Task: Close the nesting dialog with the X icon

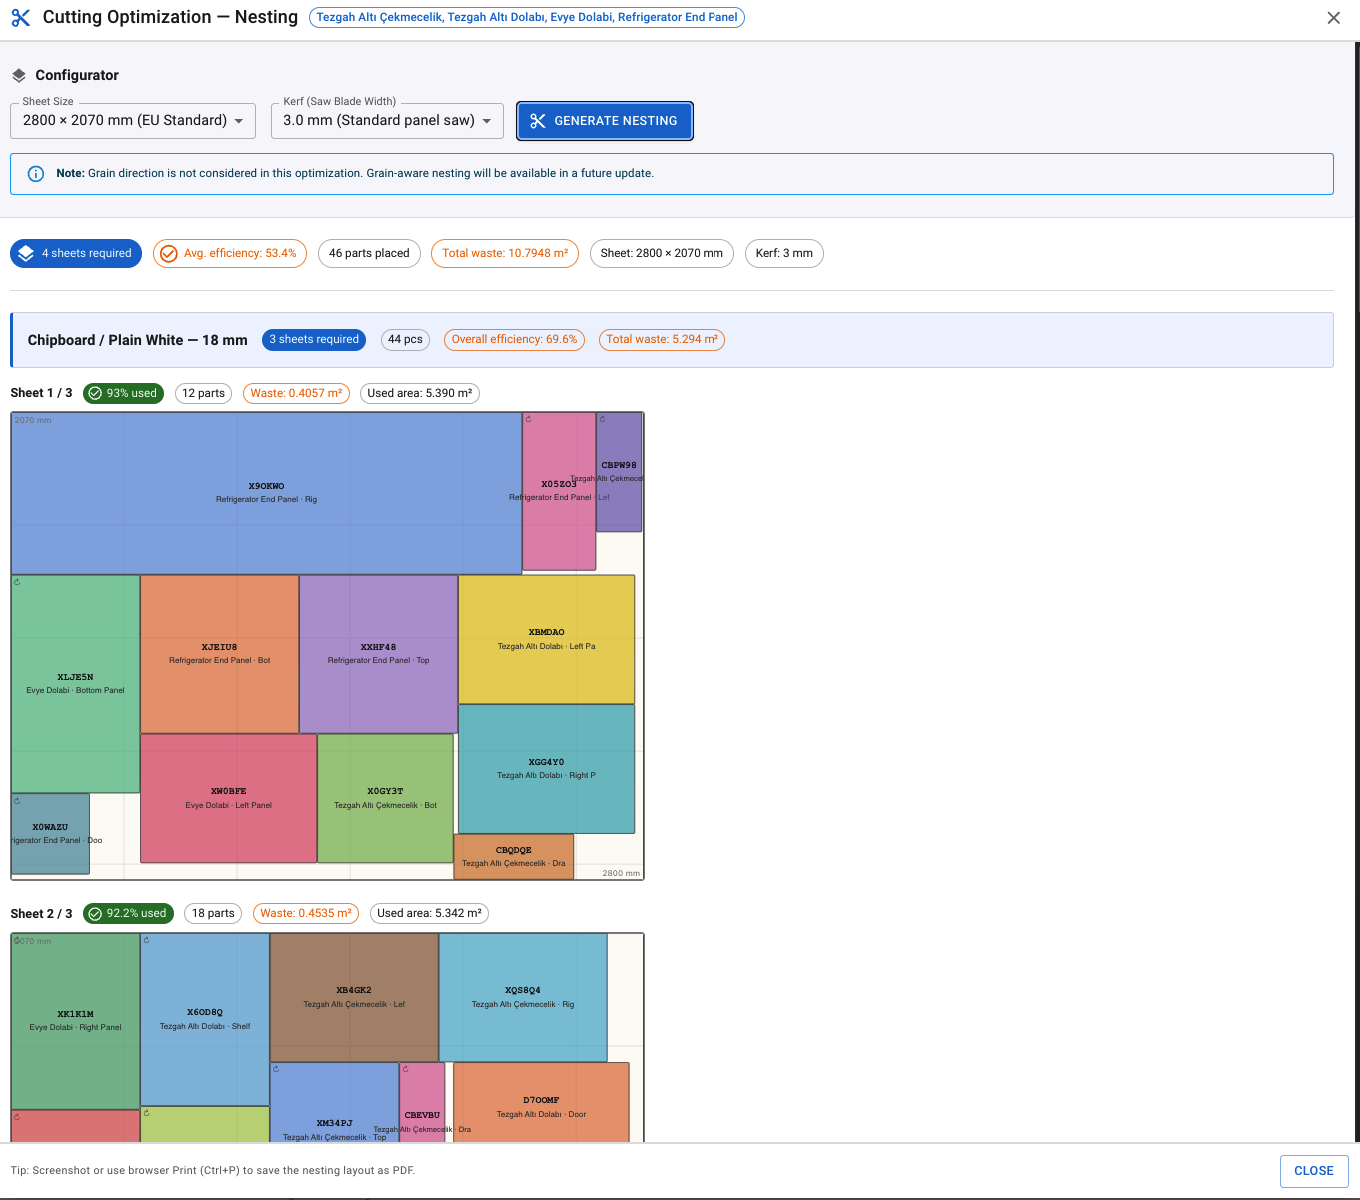Action: pyautogui.click(x=1333, y=18)
